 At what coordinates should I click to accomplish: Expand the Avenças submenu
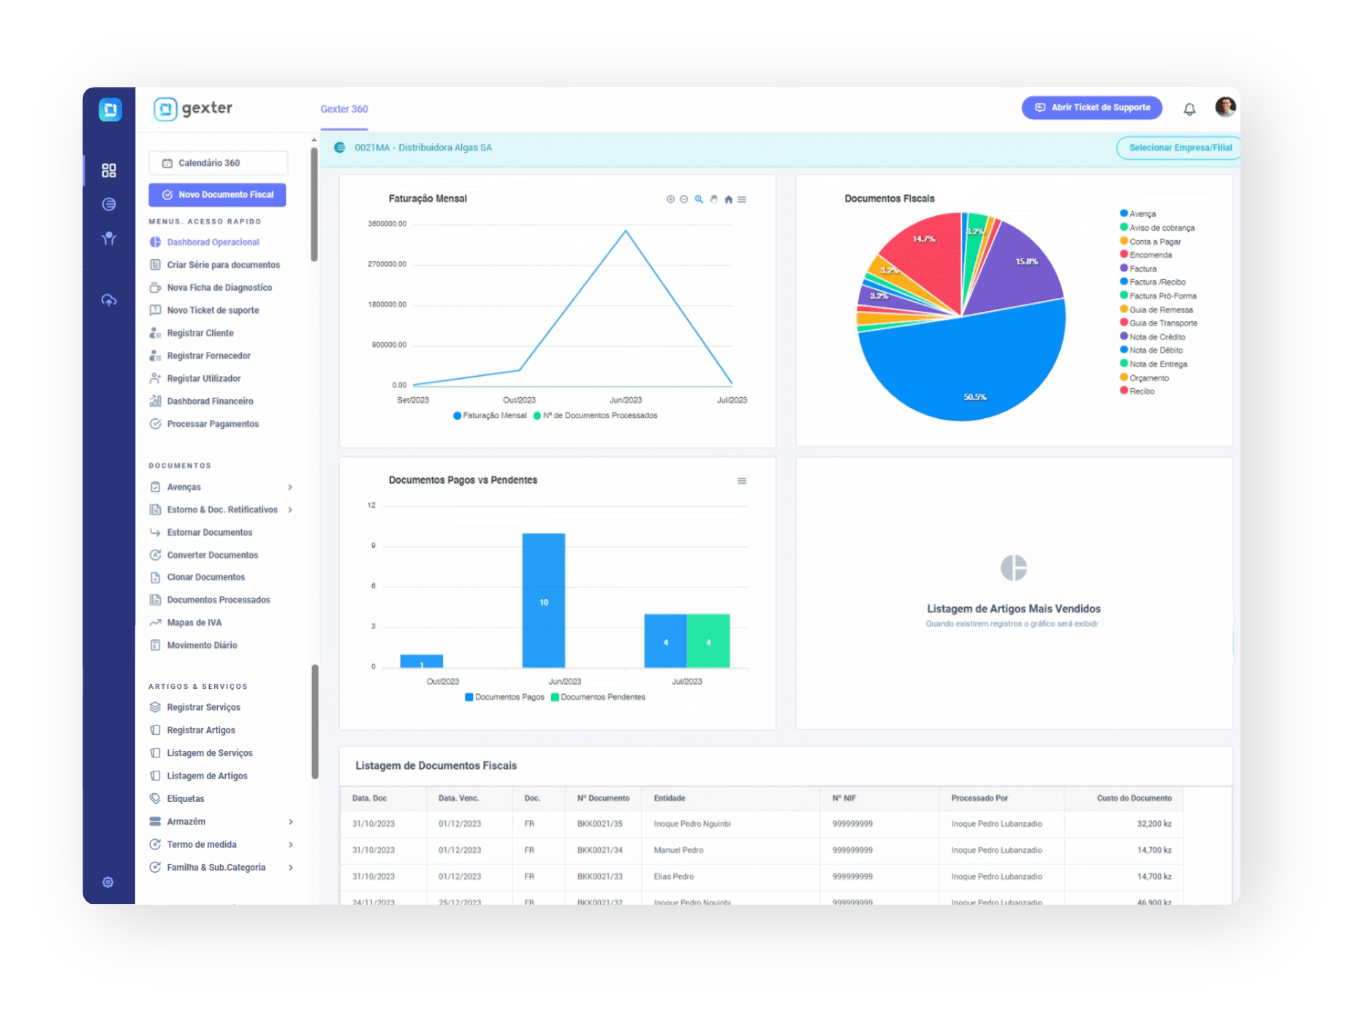point(290,487)
